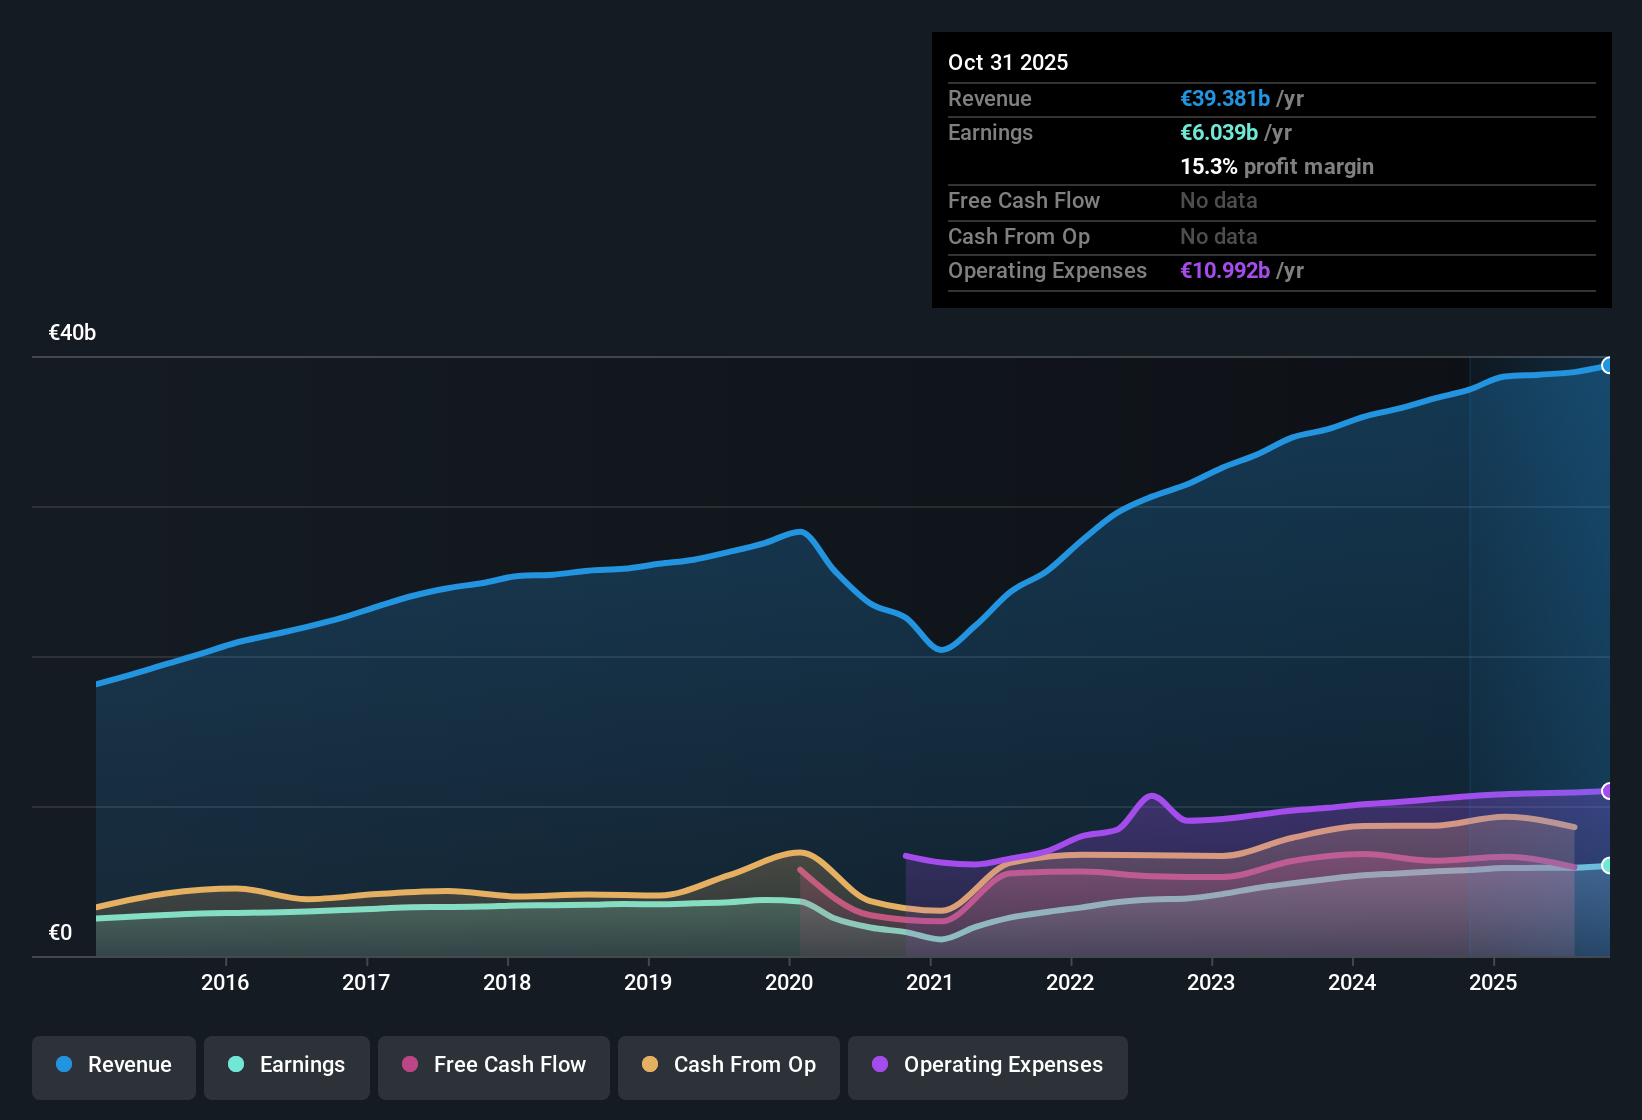Click the €40b gridline label
Screen dimensions: 1642x1120
[72, 332]
